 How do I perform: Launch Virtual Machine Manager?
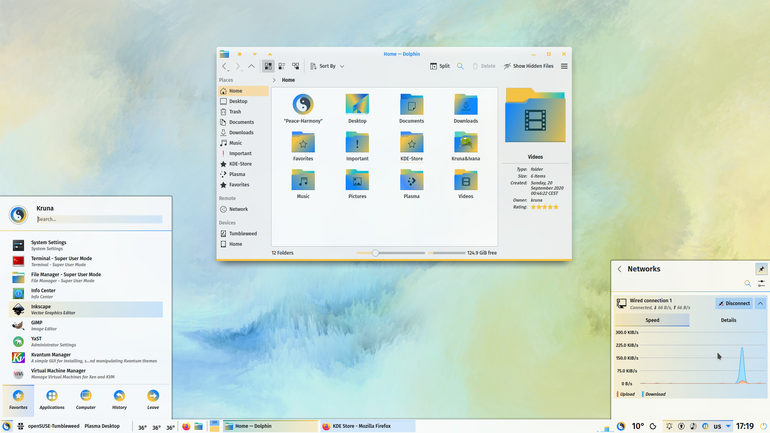coord(86,374)
